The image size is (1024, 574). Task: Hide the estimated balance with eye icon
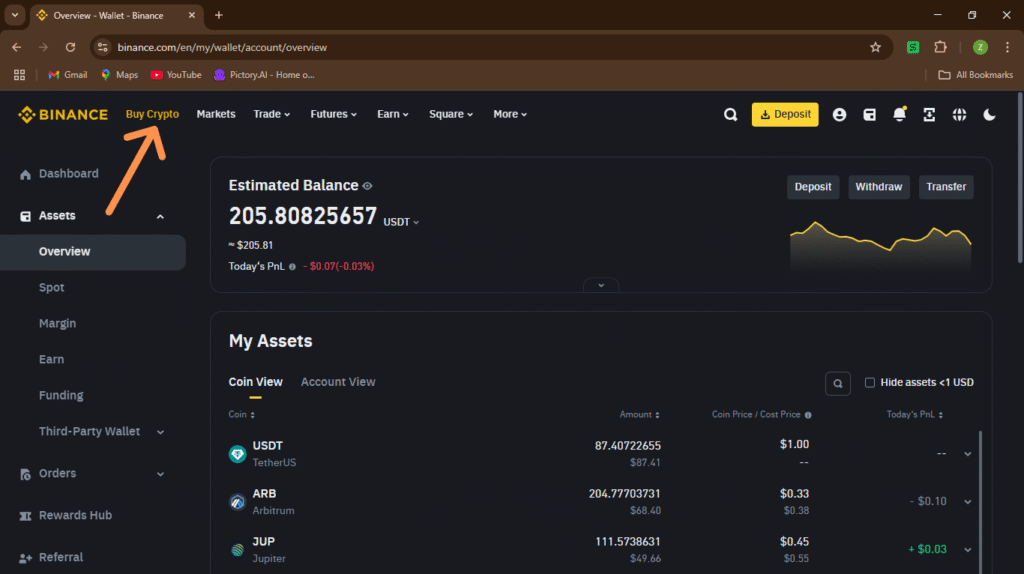pos(368,186)
